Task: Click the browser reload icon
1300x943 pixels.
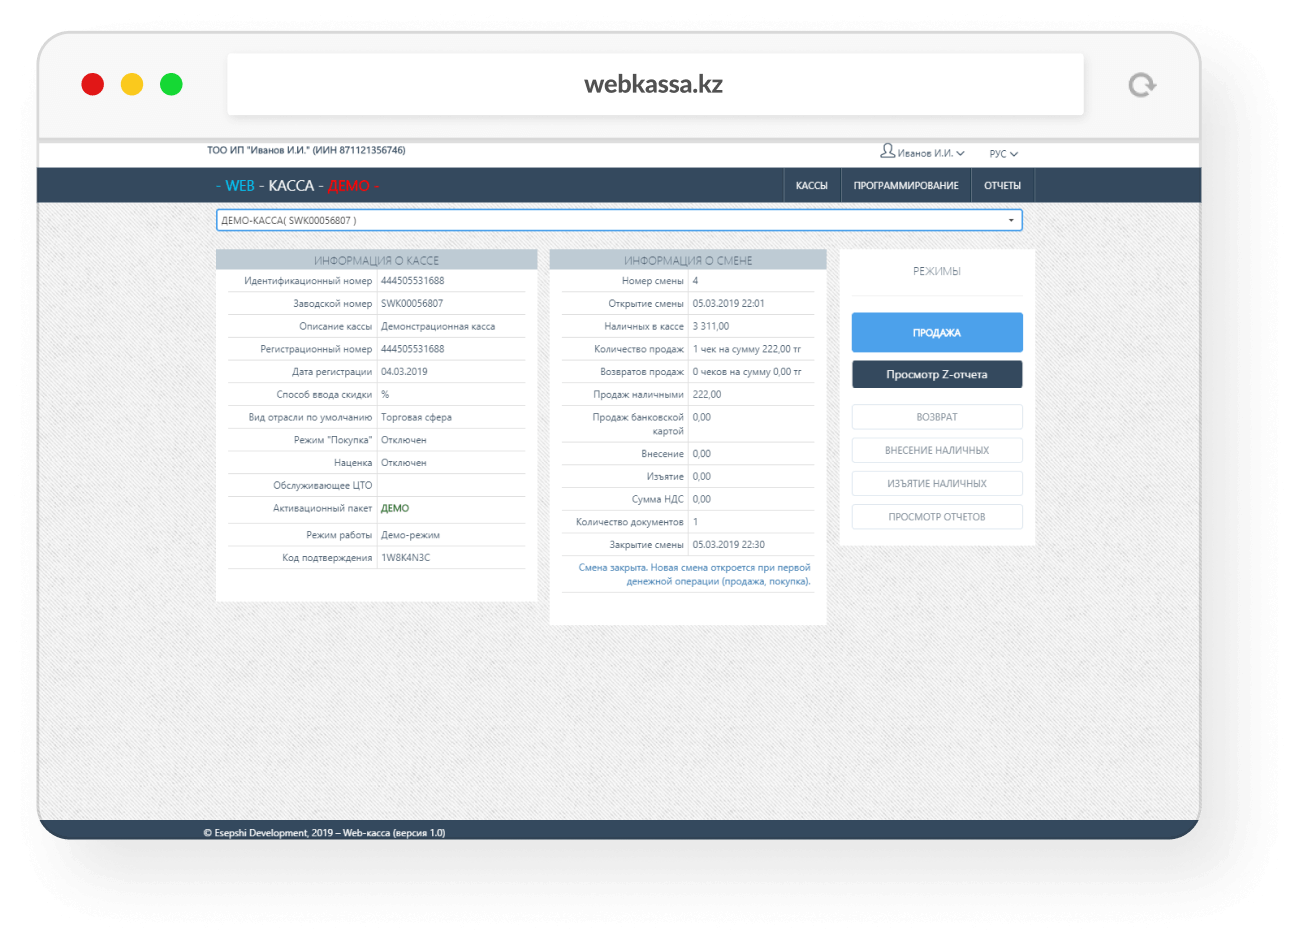Action: 1142,85
